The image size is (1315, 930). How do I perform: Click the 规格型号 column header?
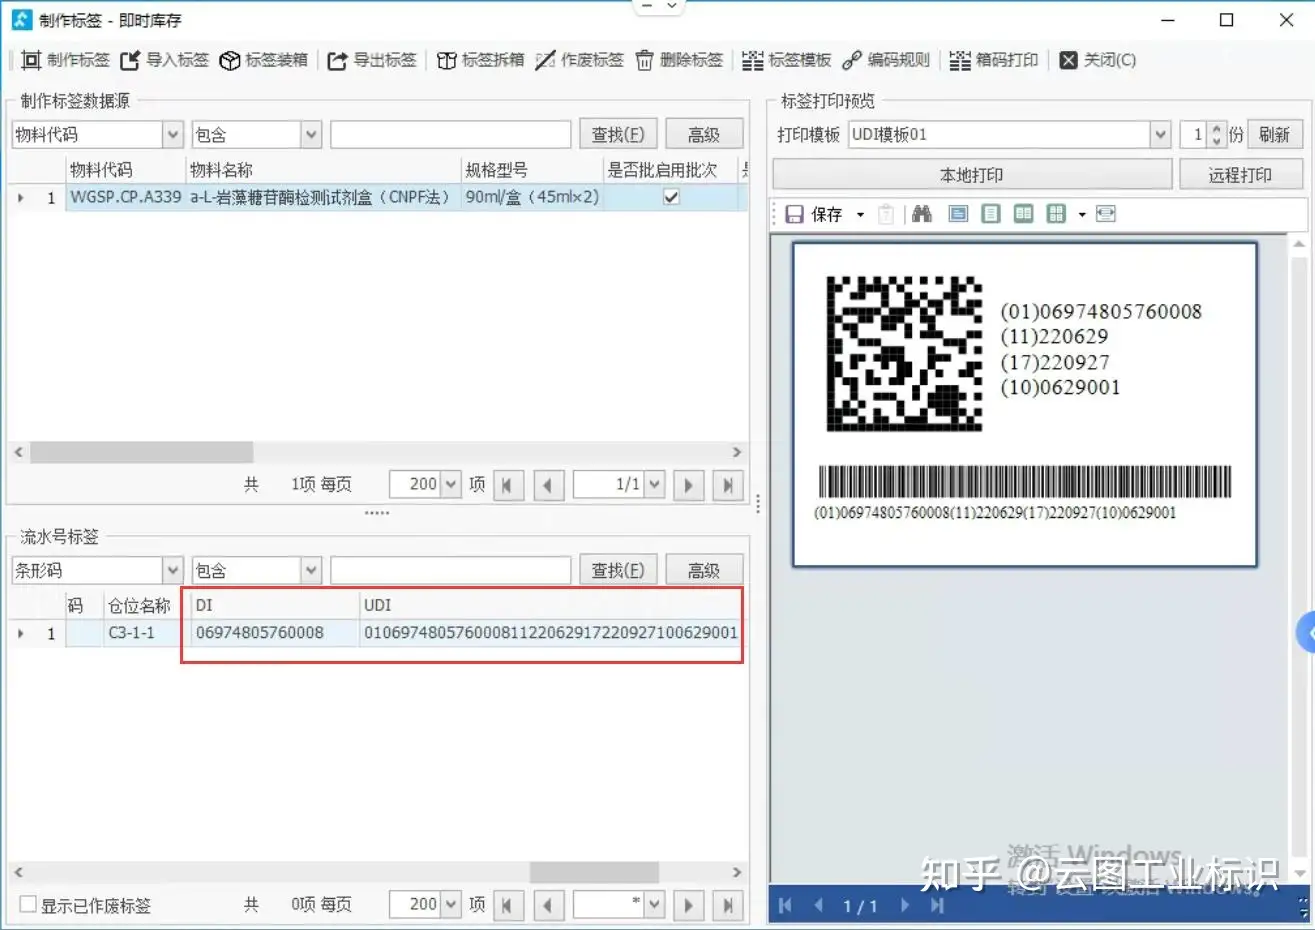(531, 170)
